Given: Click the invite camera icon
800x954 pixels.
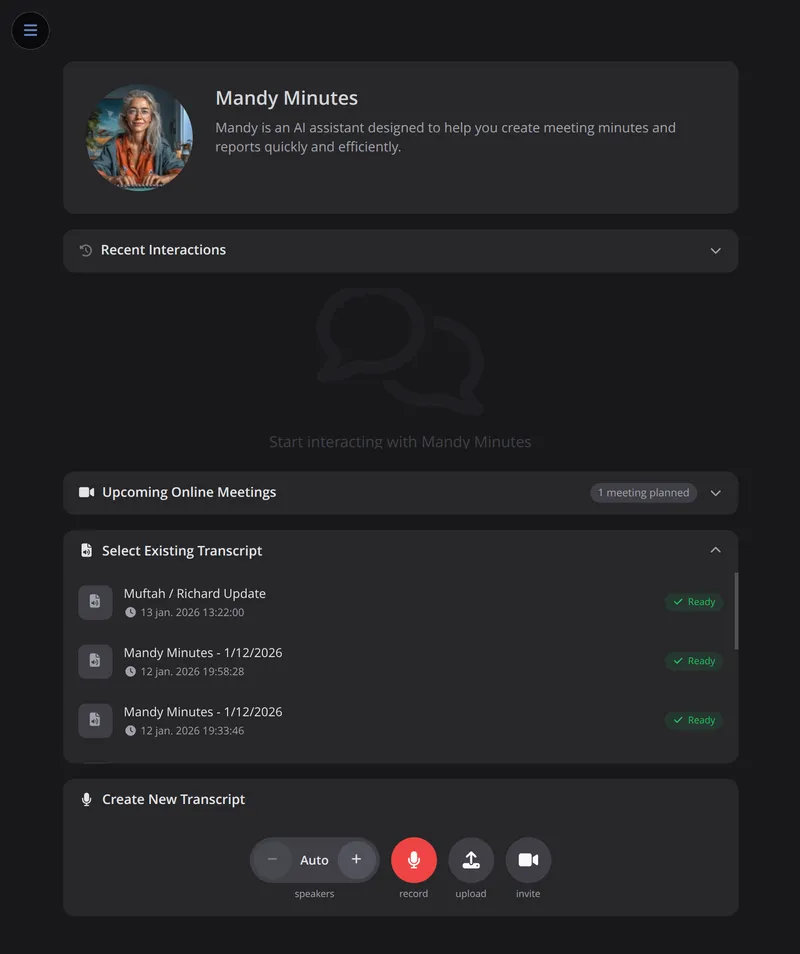Looking at the screenshot, I should pyautogui.click(x=528, y=859).
